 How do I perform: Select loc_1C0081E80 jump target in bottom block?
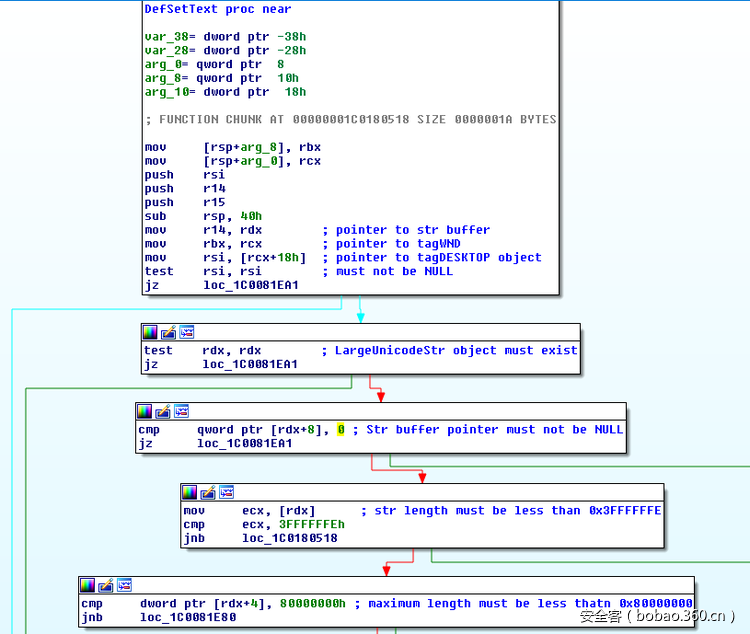188,618
